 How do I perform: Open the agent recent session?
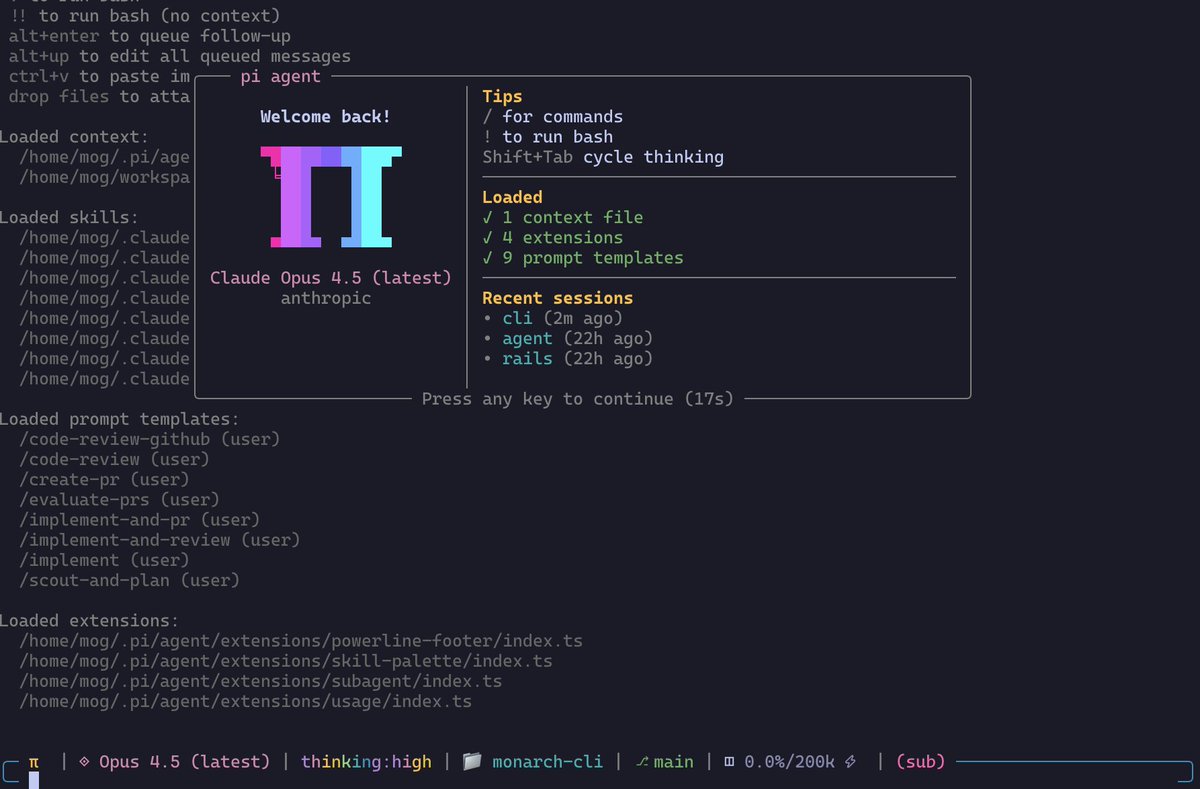(527, 339)
